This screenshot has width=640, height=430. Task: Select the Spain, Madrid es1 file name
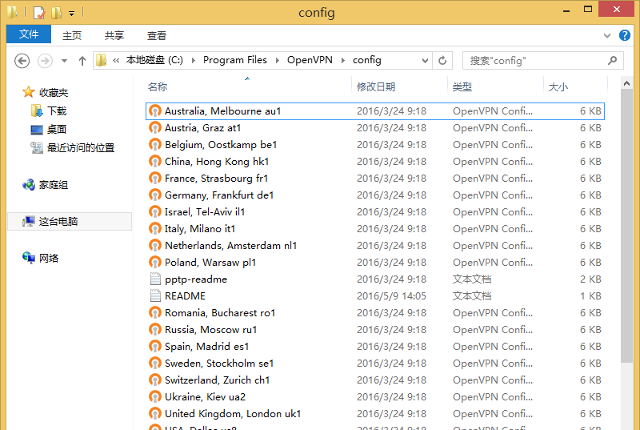tap(207, 346)
